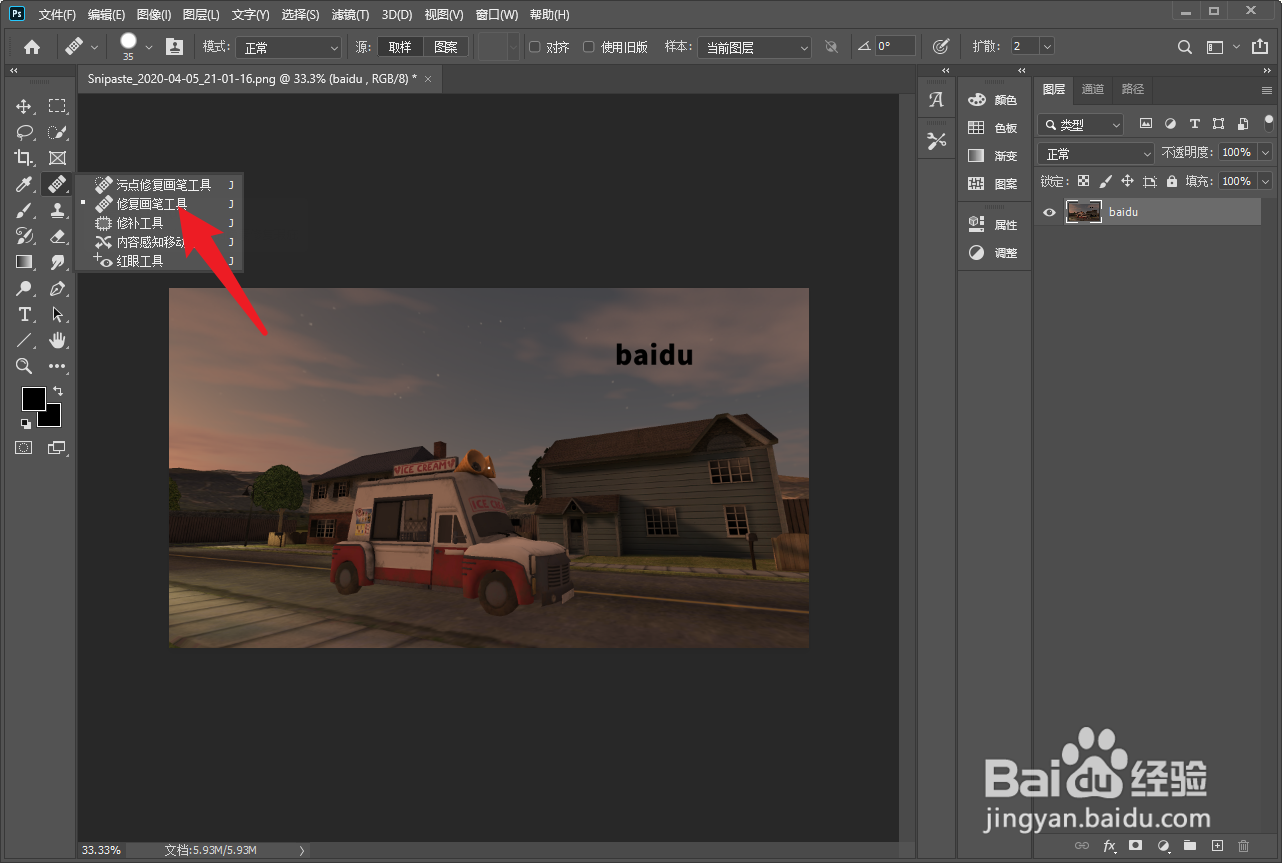Open Clone Source panel from options bar
The image size is (1282, 863).
coord(175,46)
